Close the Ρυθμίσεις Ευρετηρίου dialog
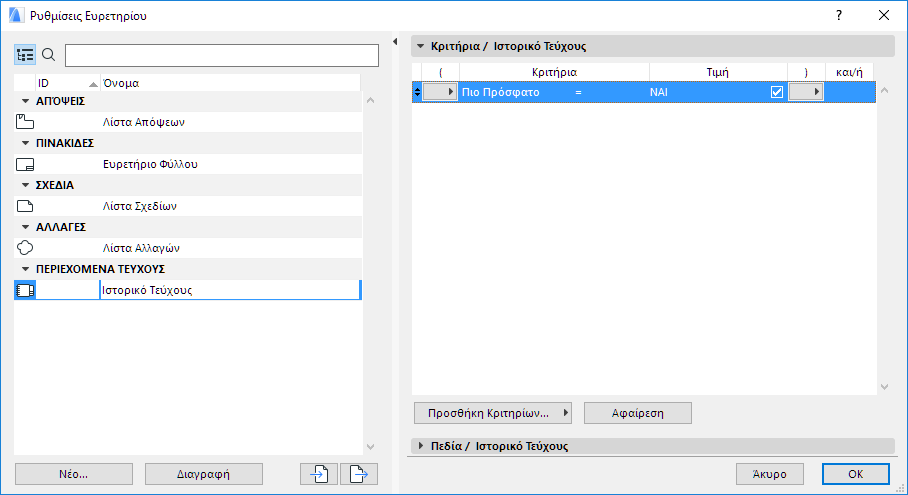 (x=884, y=16)
